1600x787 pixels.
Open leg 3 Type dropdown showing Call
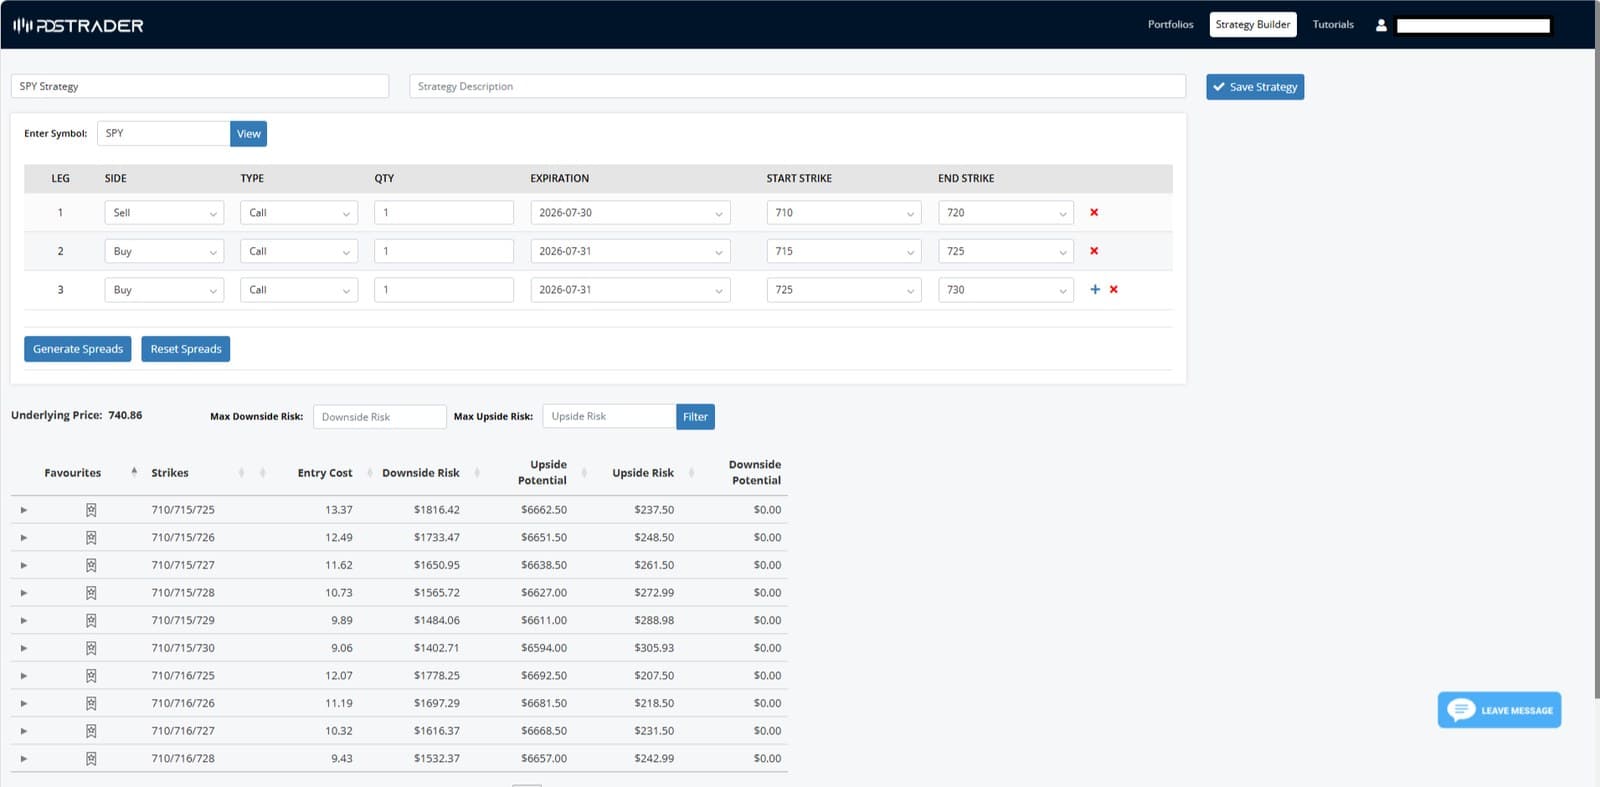click(299, 290)
